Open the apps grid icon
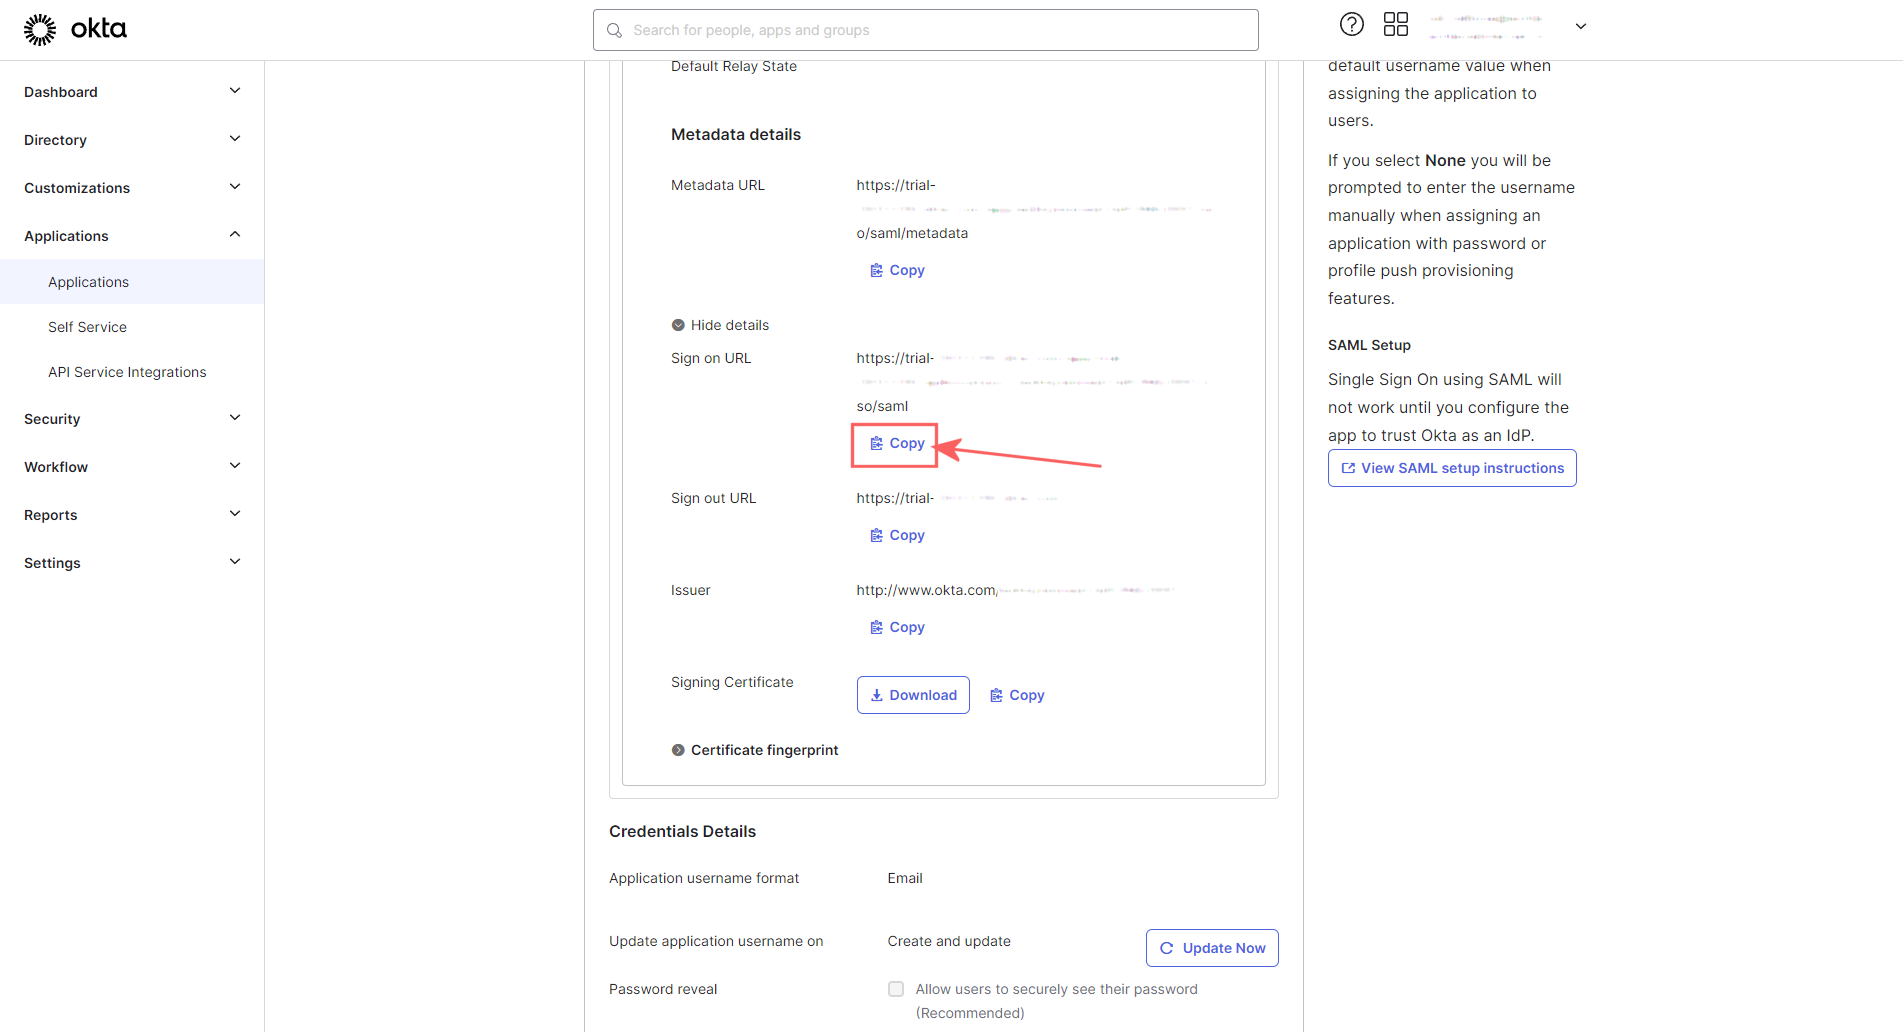Viewport: 1903px width, 1032px height. pyautogui.click(x=1395, y=24)
